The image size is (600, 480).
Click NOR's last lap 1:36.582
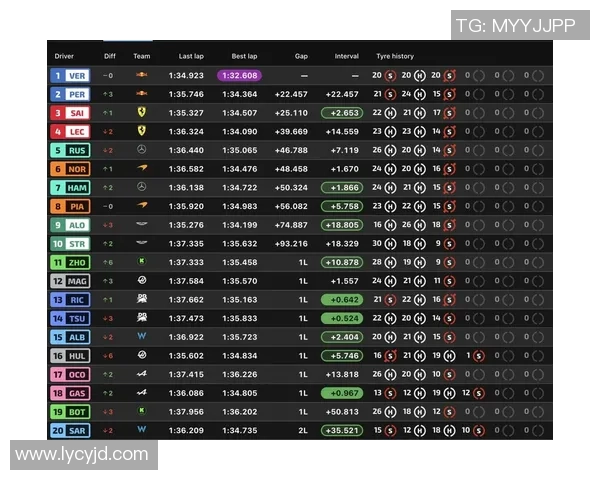click(x=186, y=169)
